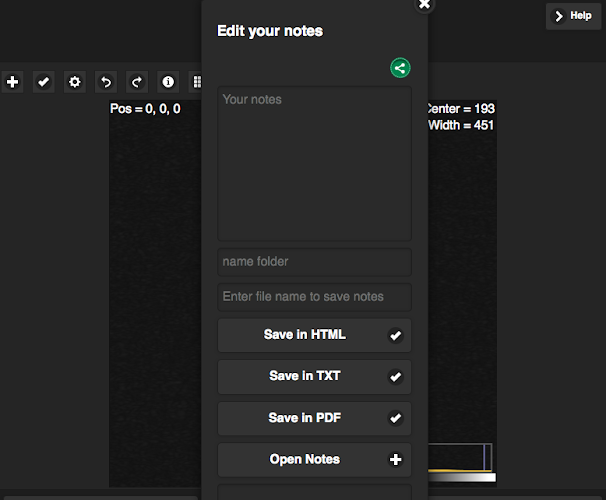
Task: Click the Save in HTML button
Action: coord(314,335)
